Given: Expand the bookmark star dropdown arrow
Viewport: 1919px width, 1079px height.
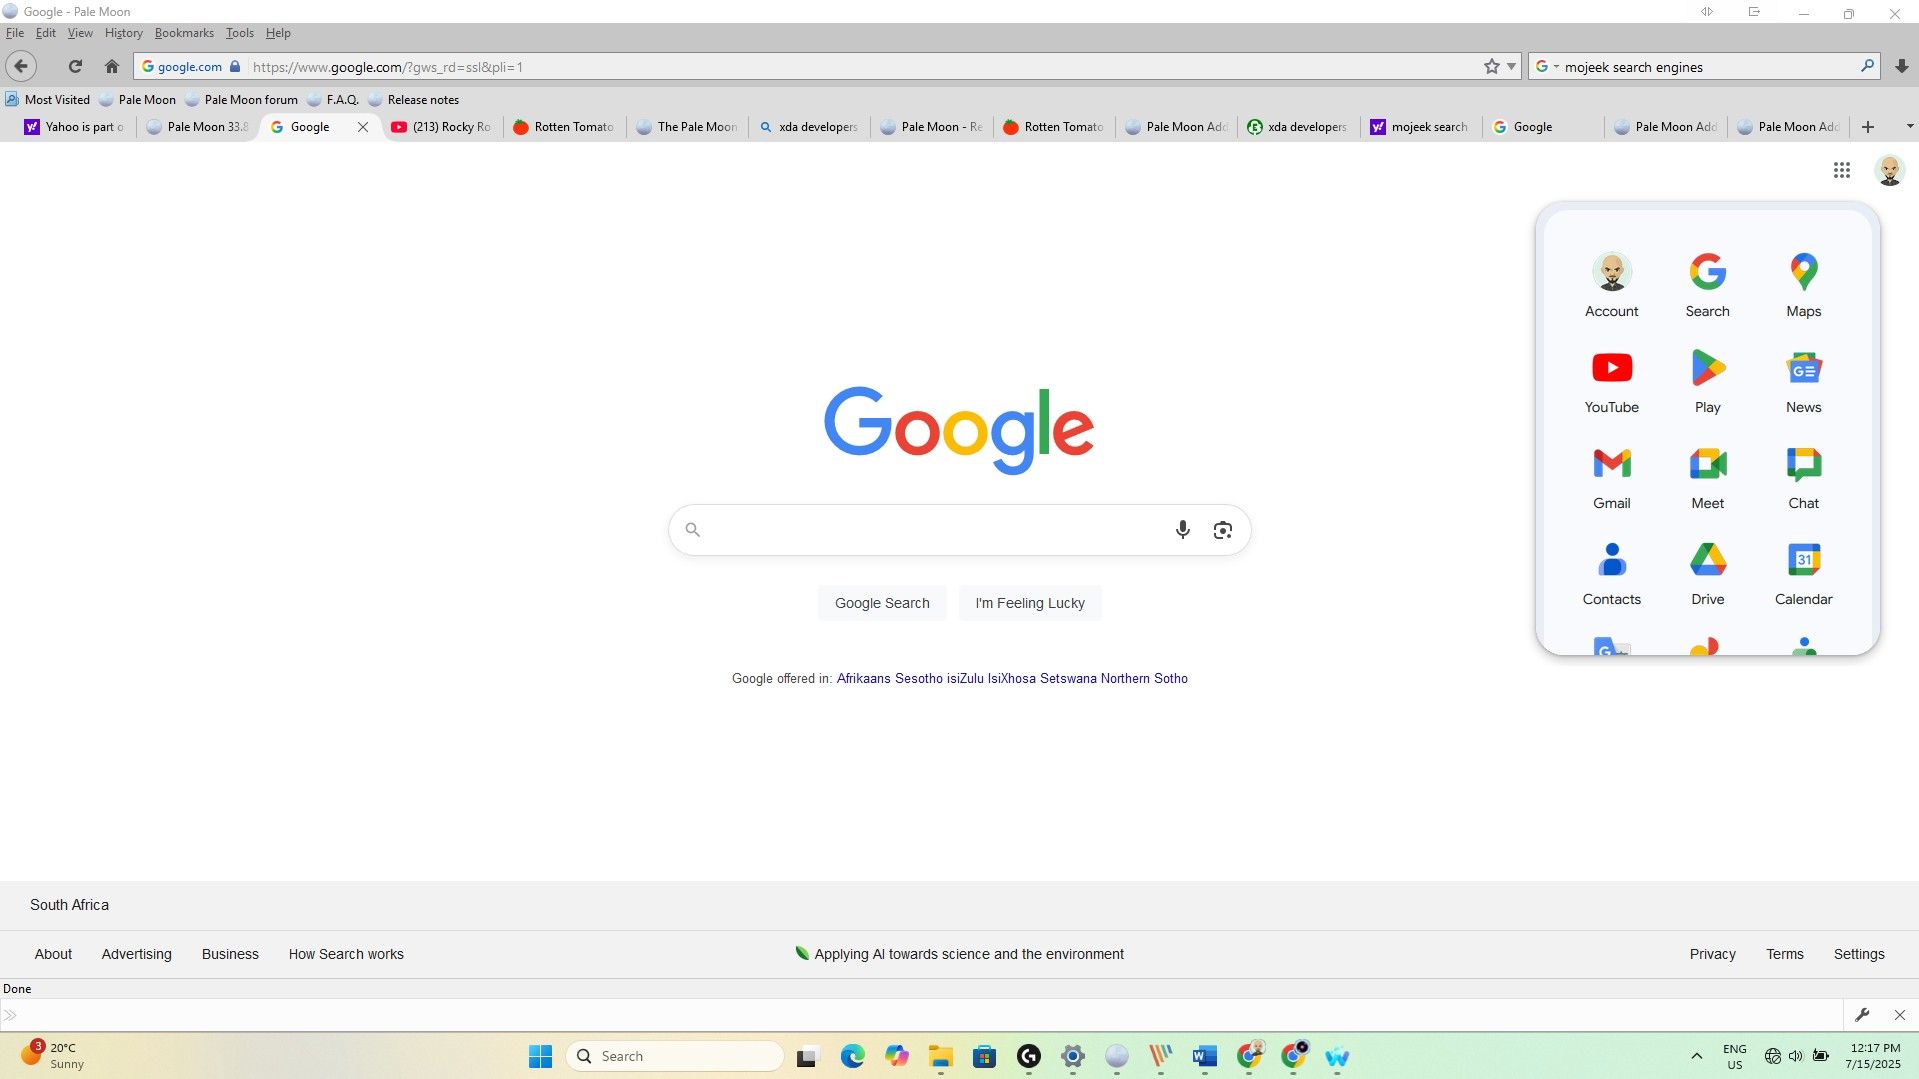Looking at the screenshot, I should tap(1511, 67).
